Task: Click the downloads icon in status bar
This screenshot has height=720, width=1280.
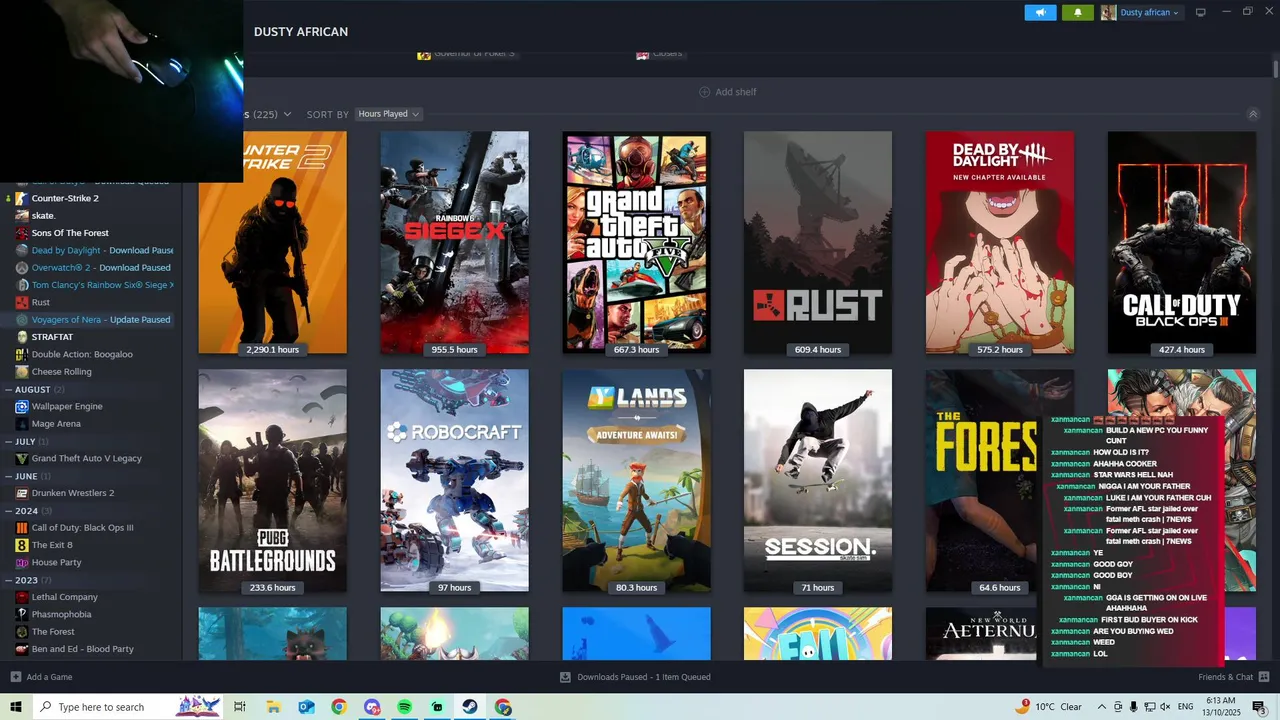Action: pyautogui.click(x=565, y=677)
